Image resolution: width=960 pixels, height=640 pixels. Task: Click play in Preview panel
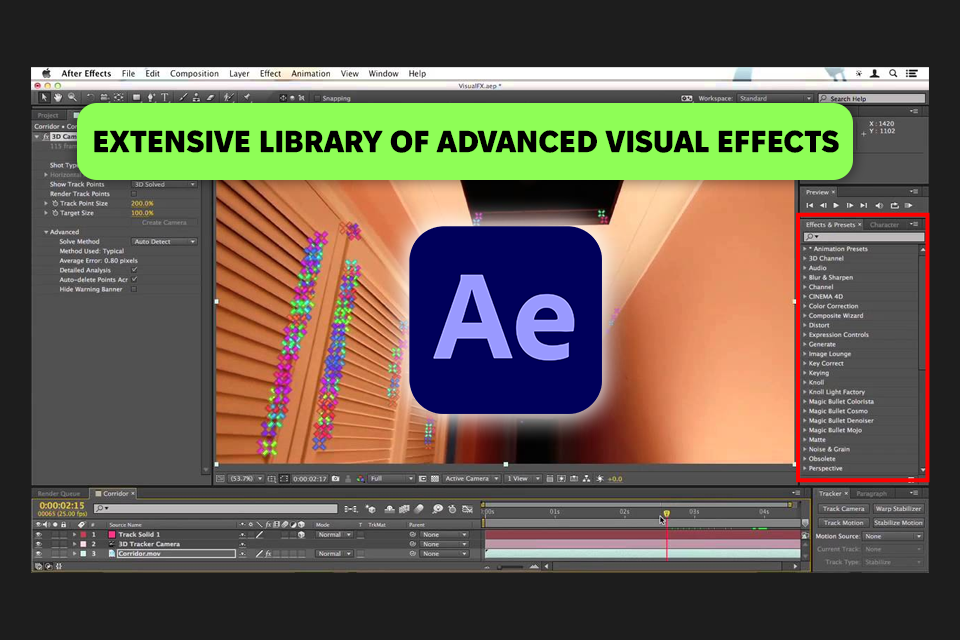(x=836, y=206)
